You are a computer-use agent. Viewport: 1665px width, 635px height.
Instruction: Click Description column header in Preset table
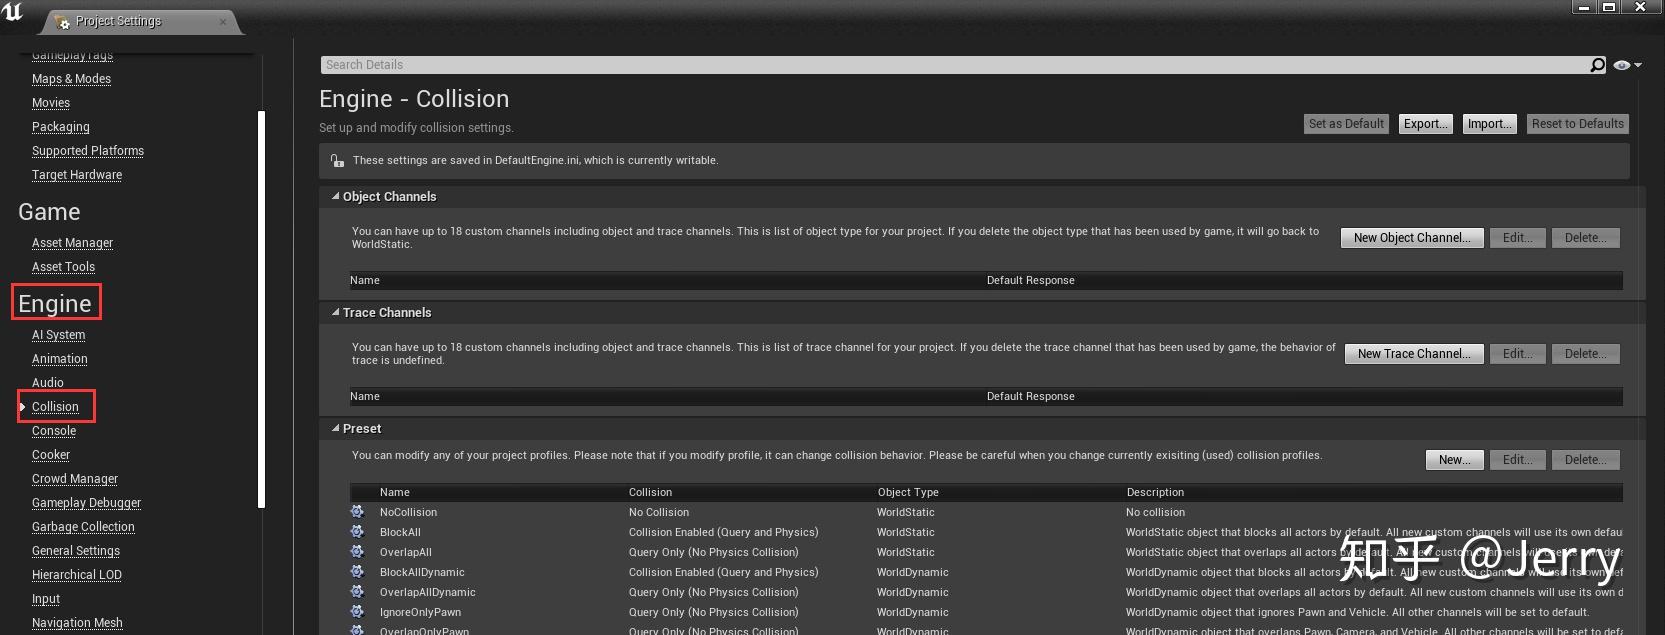[x=1155, y=492]
